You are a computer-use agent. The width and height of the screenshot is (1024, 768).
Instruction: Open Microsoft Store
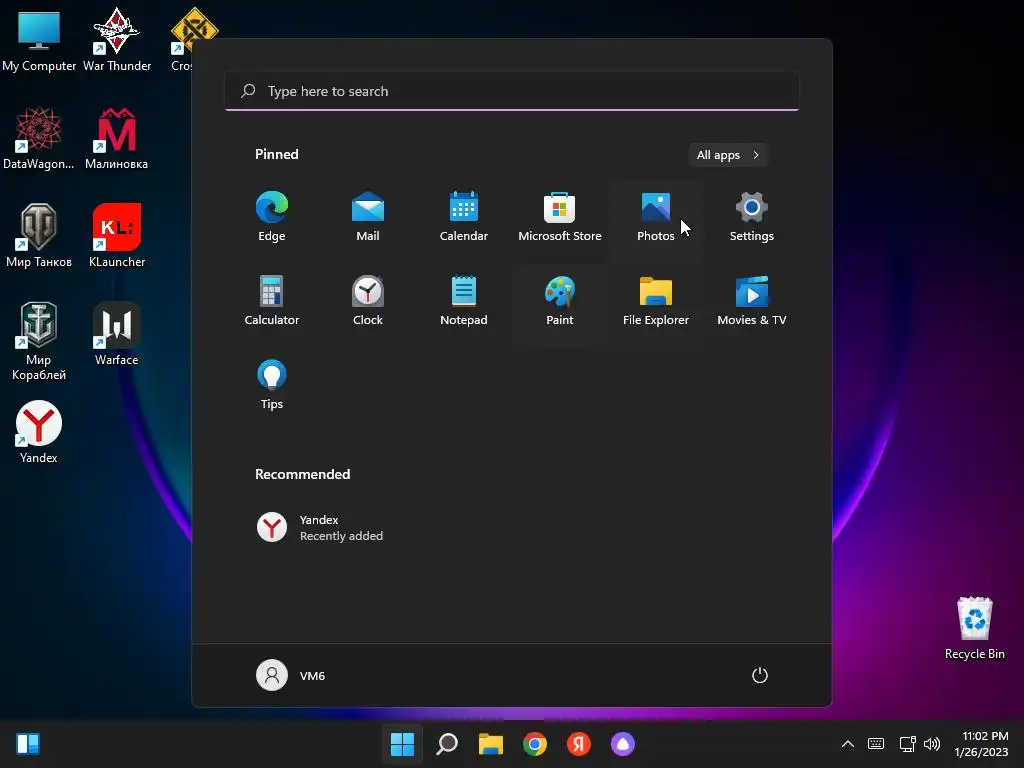560,217
